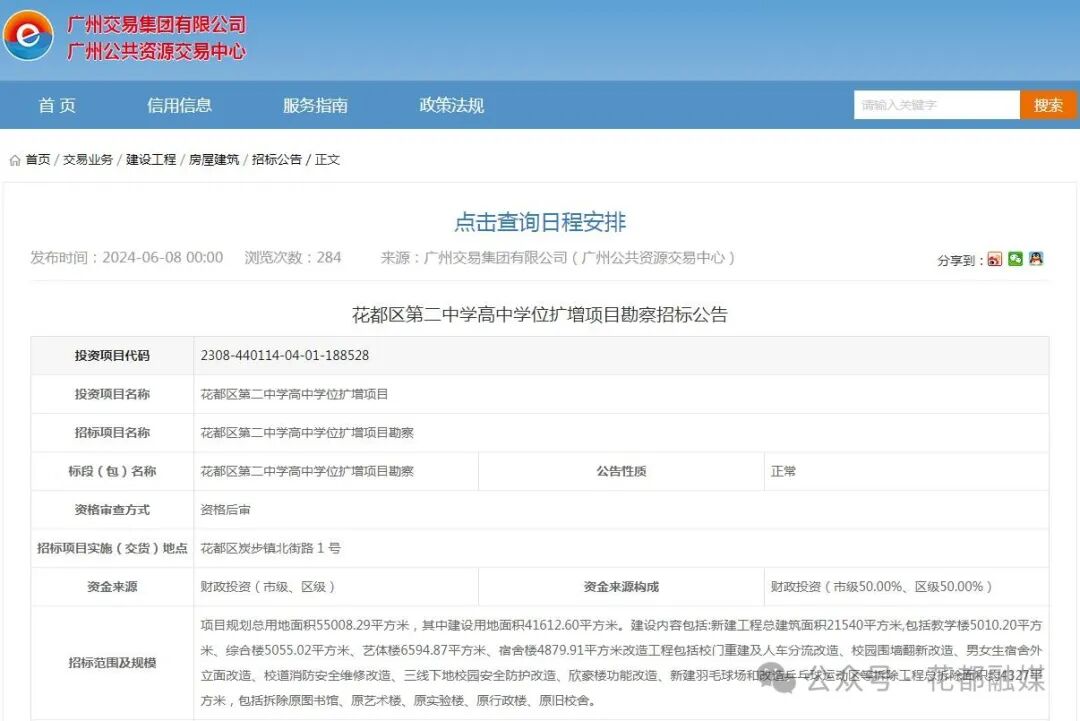The width and height of the screenshot is (1080, 721).
Task: Go to 招标公告 in breadcrumb
Action: 277,160
